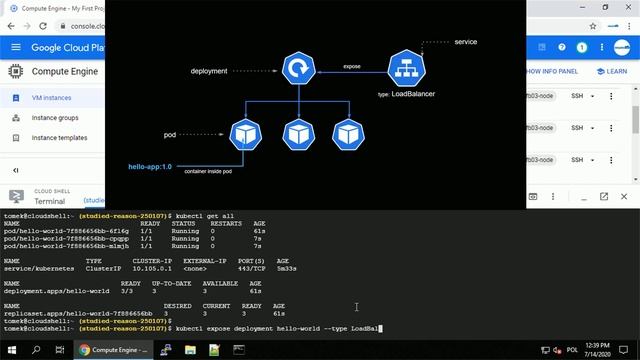Viewport: 640px width, 360px height.
Task: Click the VM list scroll-up arrow
Action: 636,89
